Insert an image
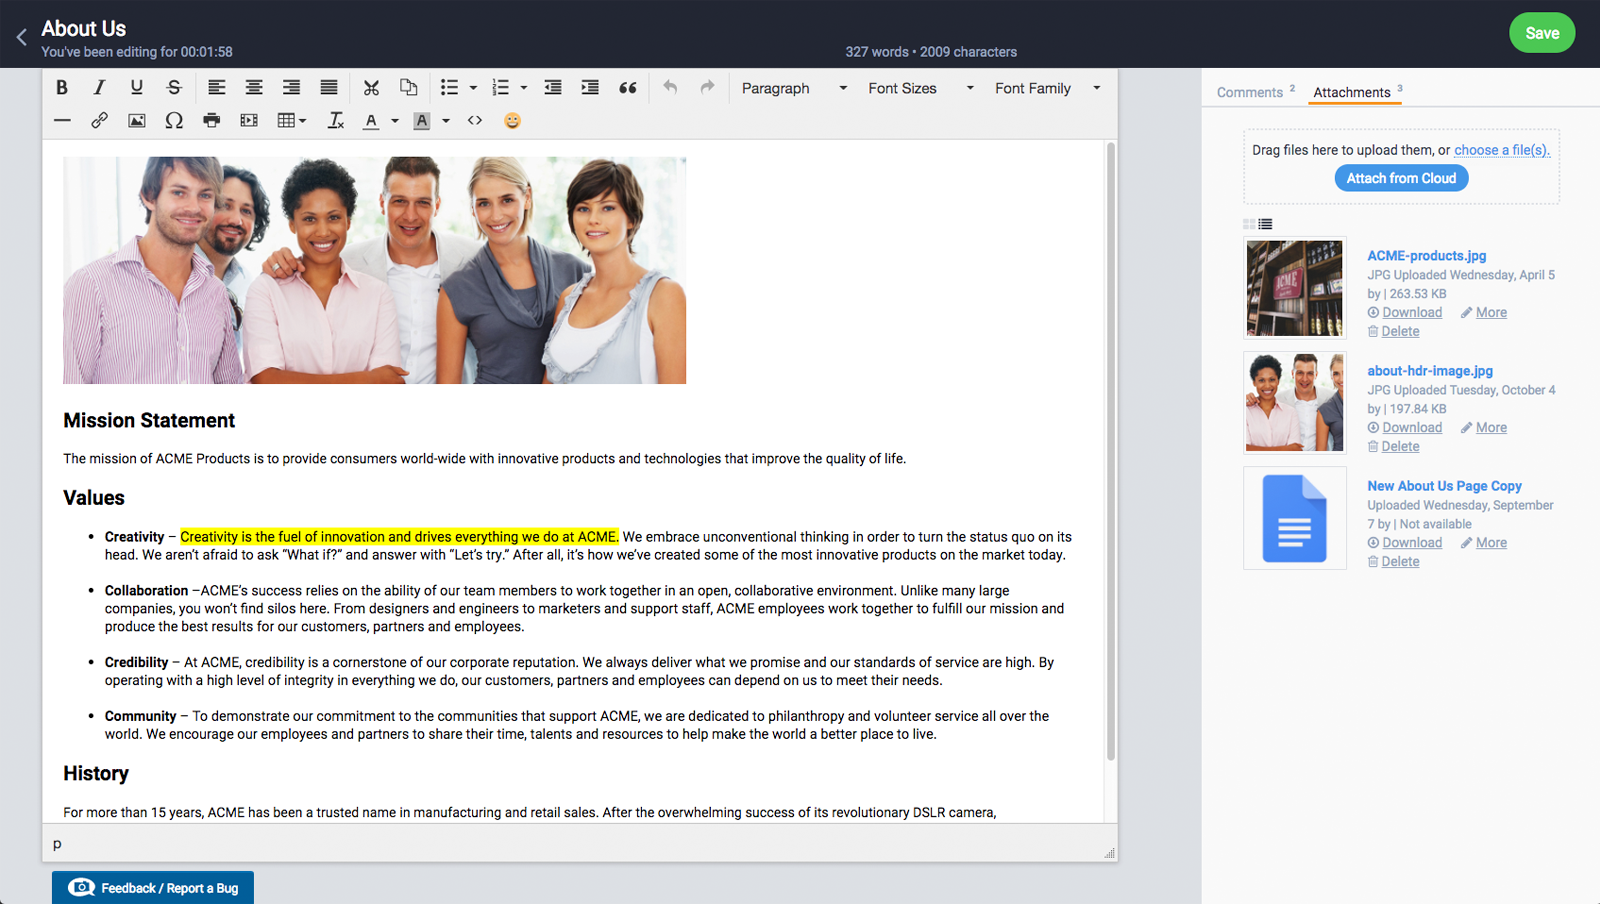1600x904 pixels. coord(137,121)
